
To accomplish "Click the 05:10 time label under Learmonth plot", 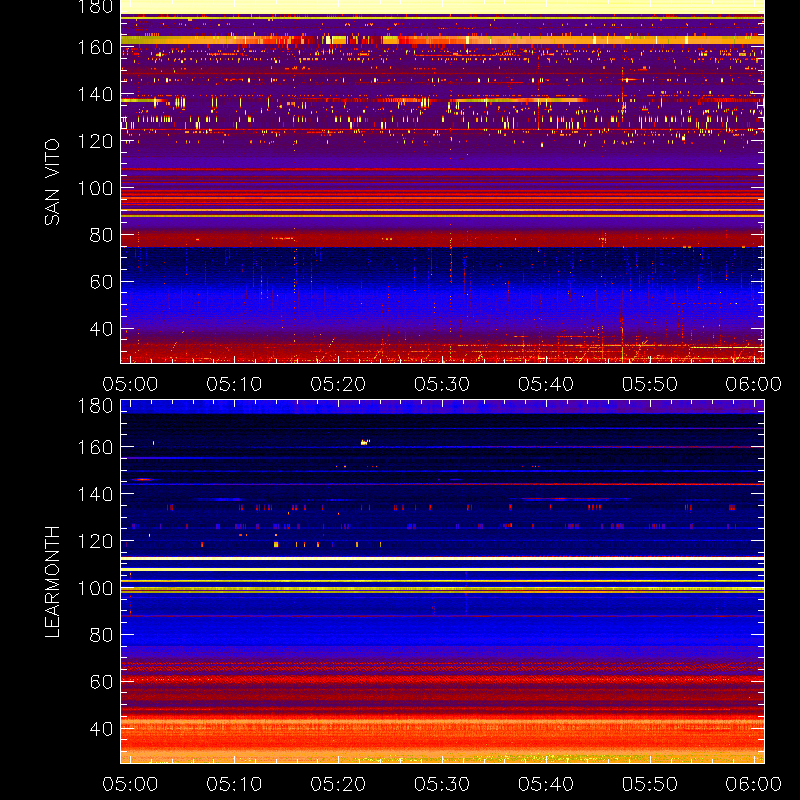I will pyautogui.click(x=234, y=784).
